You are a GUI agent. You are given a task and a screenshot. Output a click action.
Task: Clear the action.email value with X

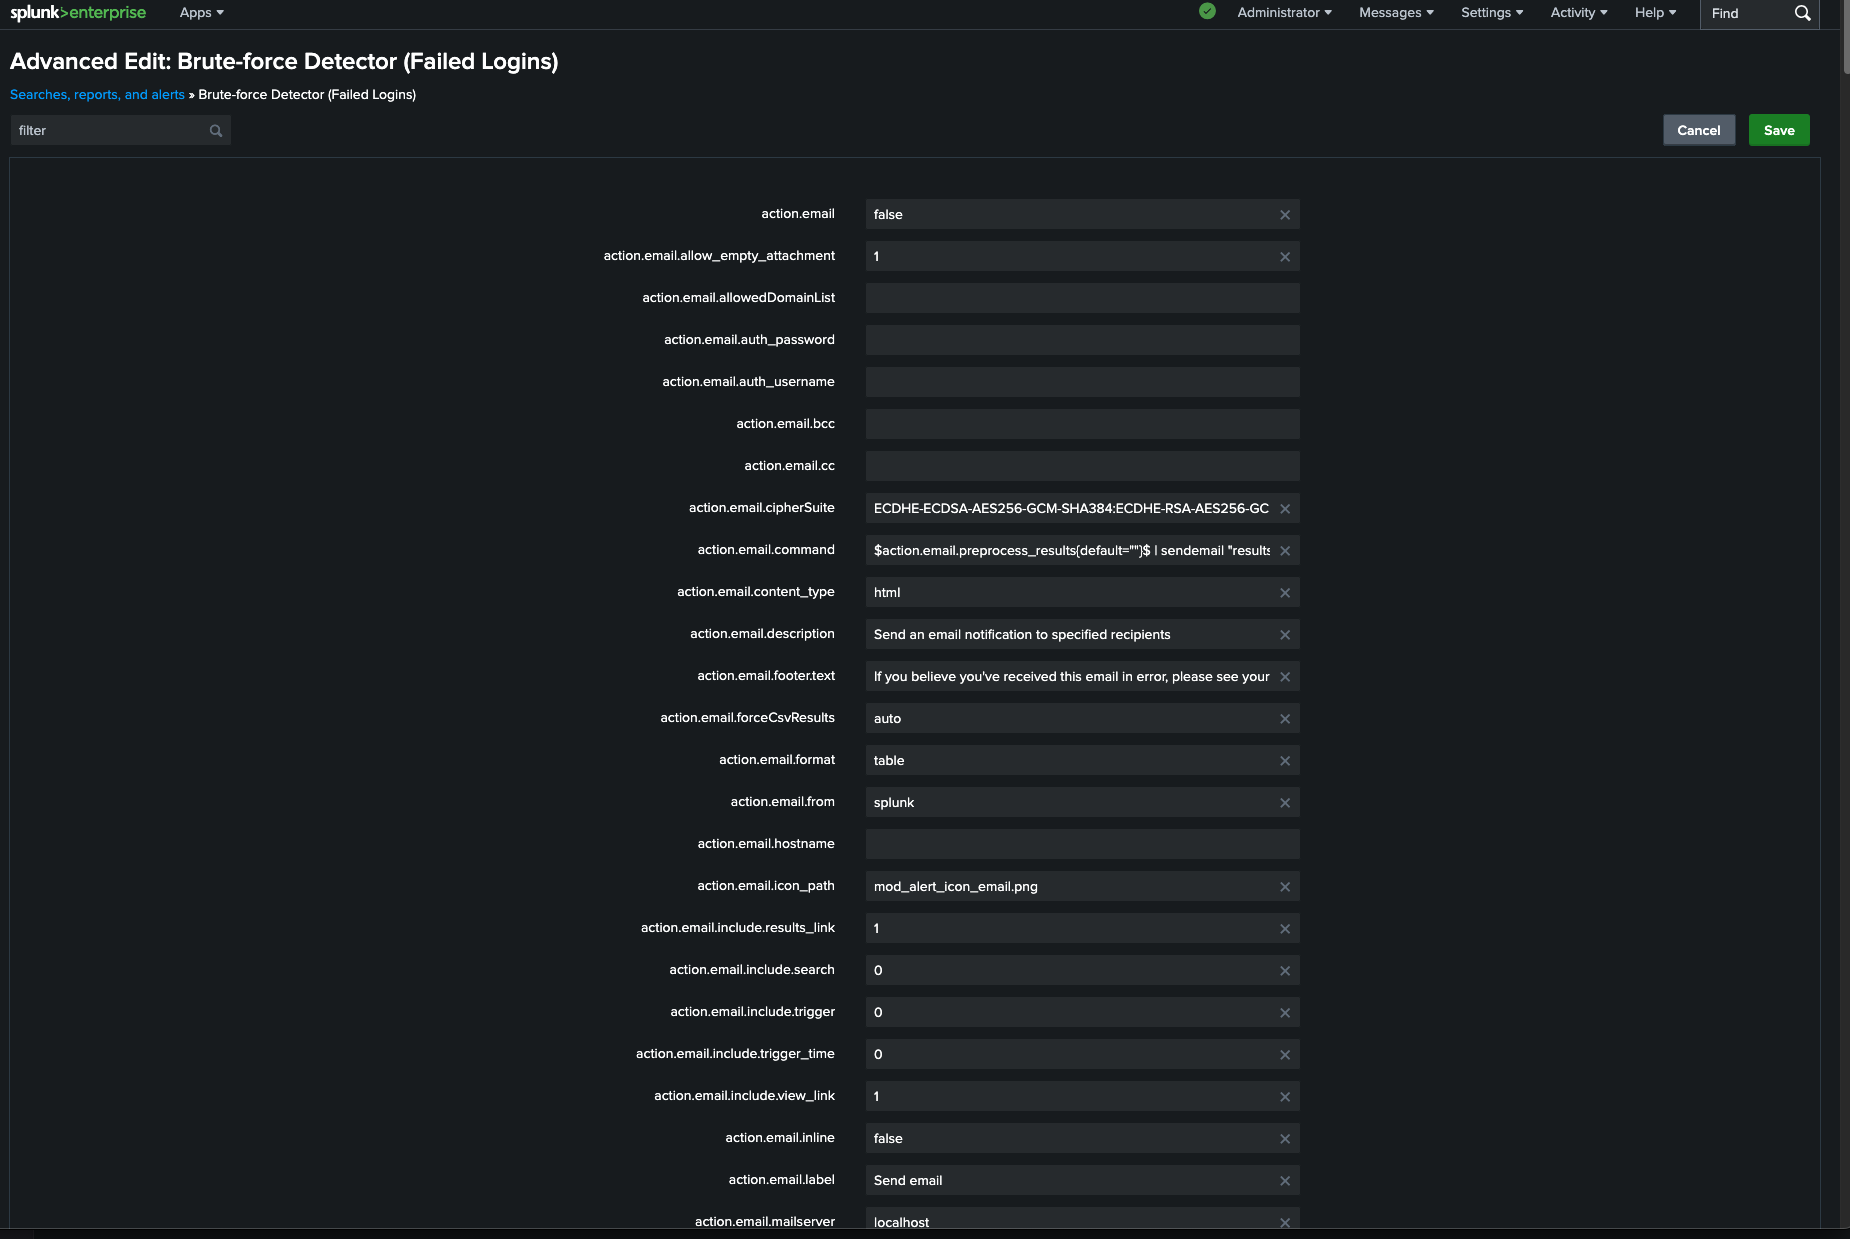click(1285, 215)
